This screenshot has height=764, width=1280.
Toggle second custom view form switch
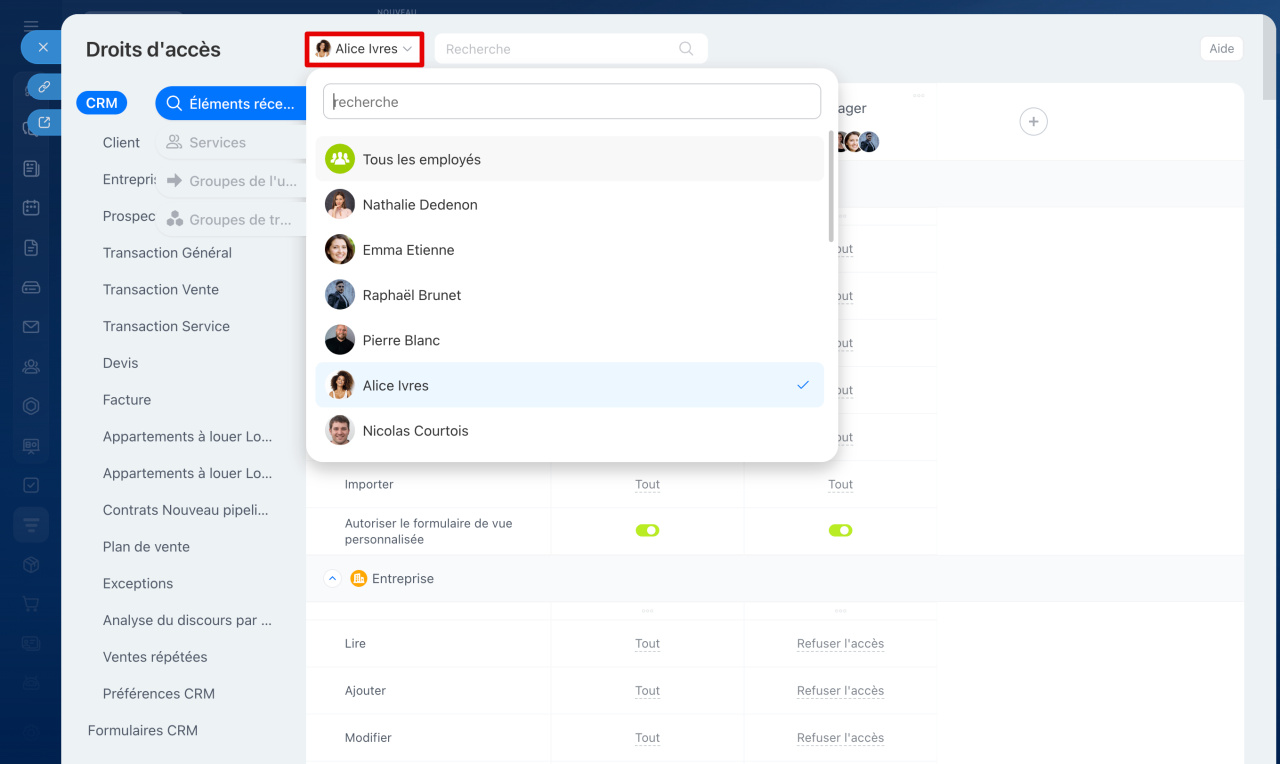(840, 530)
